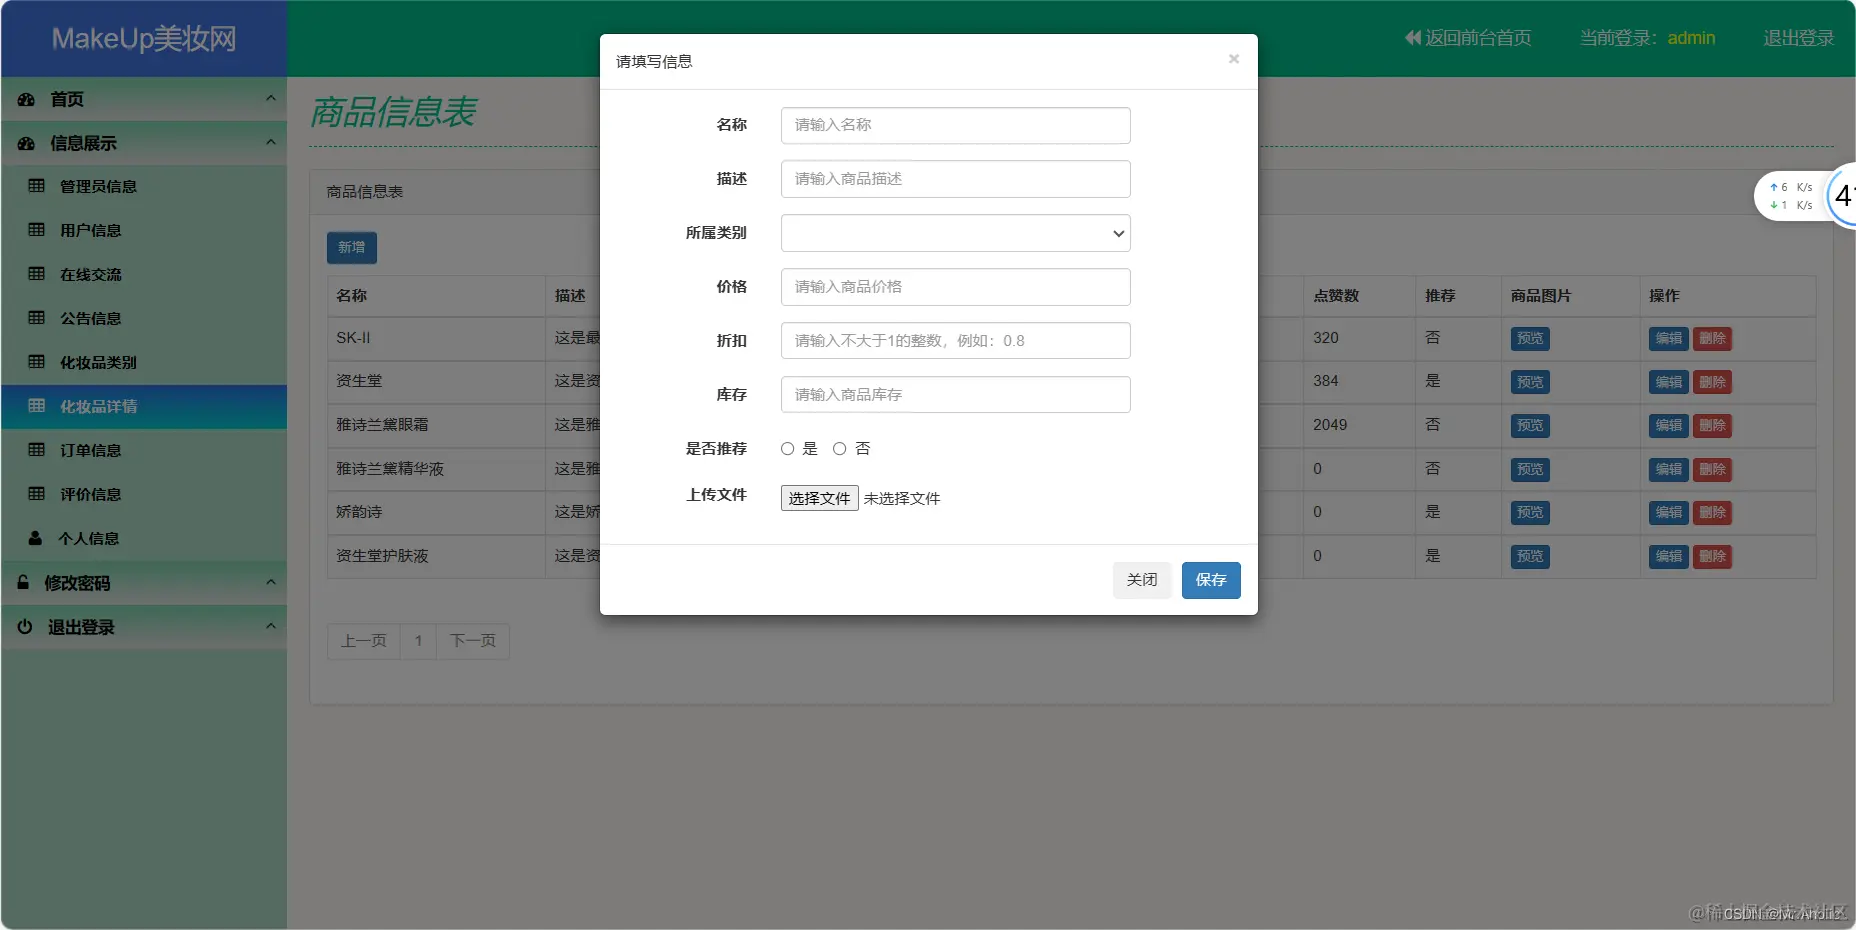Click the table icon next to 管理员信息
This screenshot has height=930, width=1856.
(35, 186)
